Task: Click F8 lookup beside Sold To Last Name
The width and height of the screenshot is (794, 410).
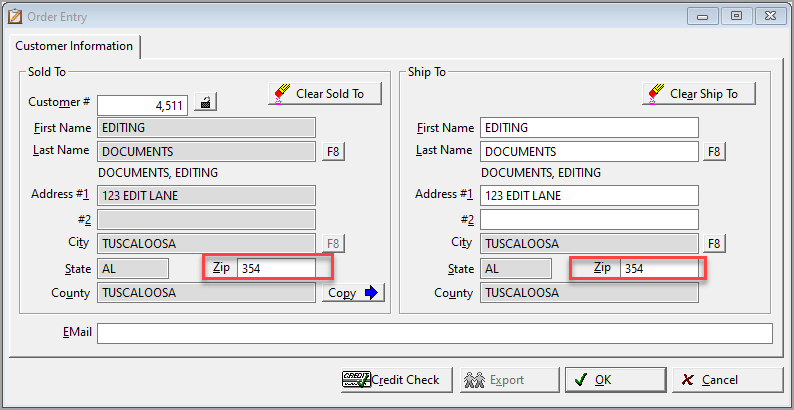Action: 333,151
